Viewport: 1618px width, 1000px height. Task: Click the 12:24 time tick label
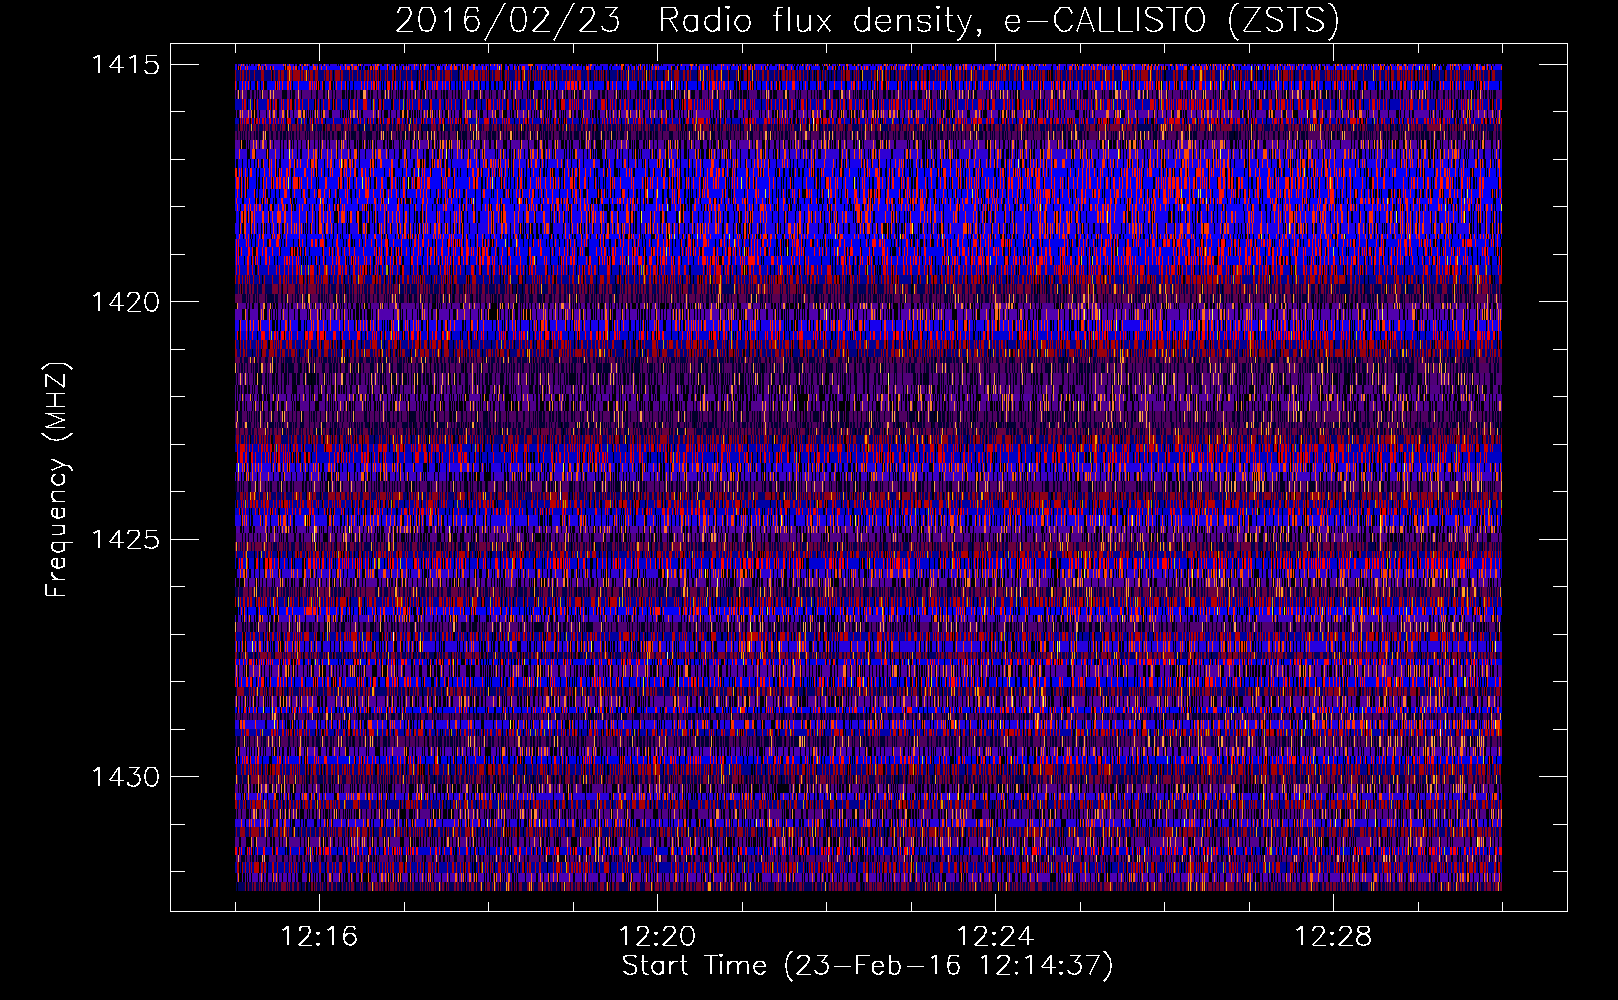point(995,937)
